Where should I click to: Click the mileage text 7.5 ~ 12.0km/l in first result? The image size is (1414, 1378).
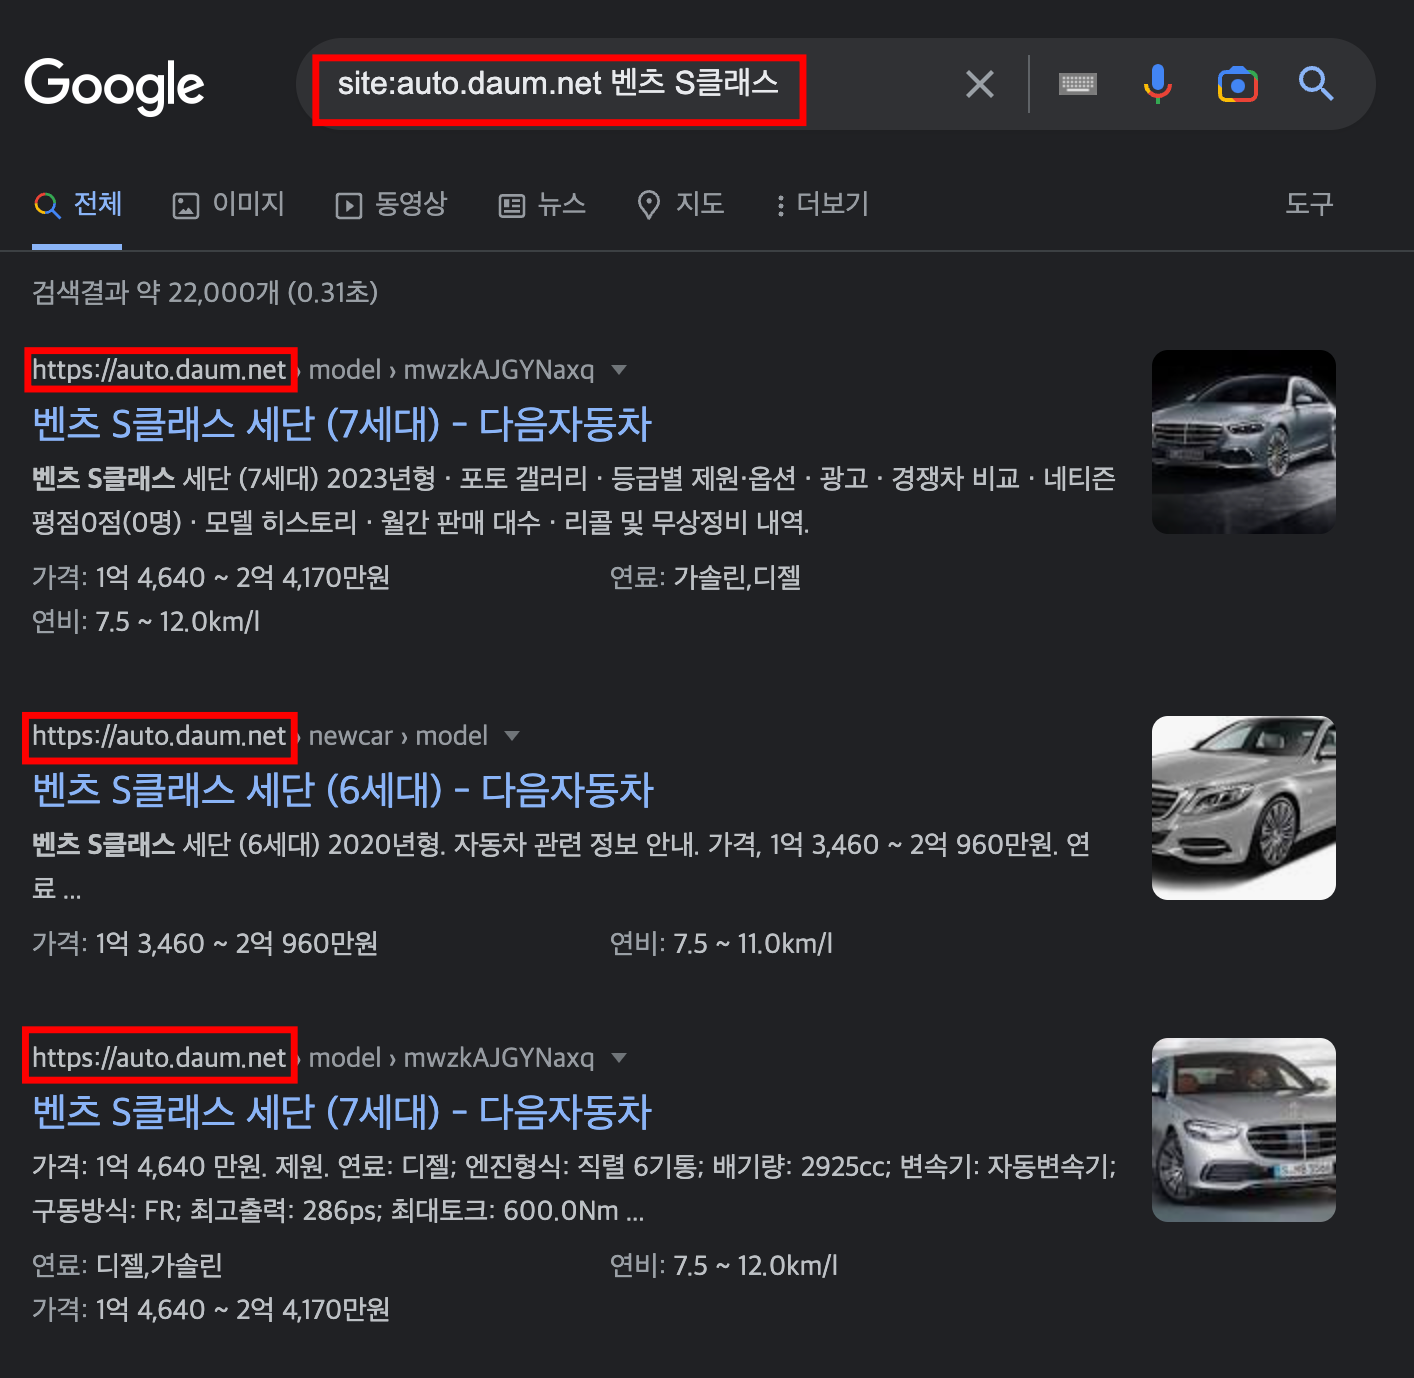pos(178,621)
